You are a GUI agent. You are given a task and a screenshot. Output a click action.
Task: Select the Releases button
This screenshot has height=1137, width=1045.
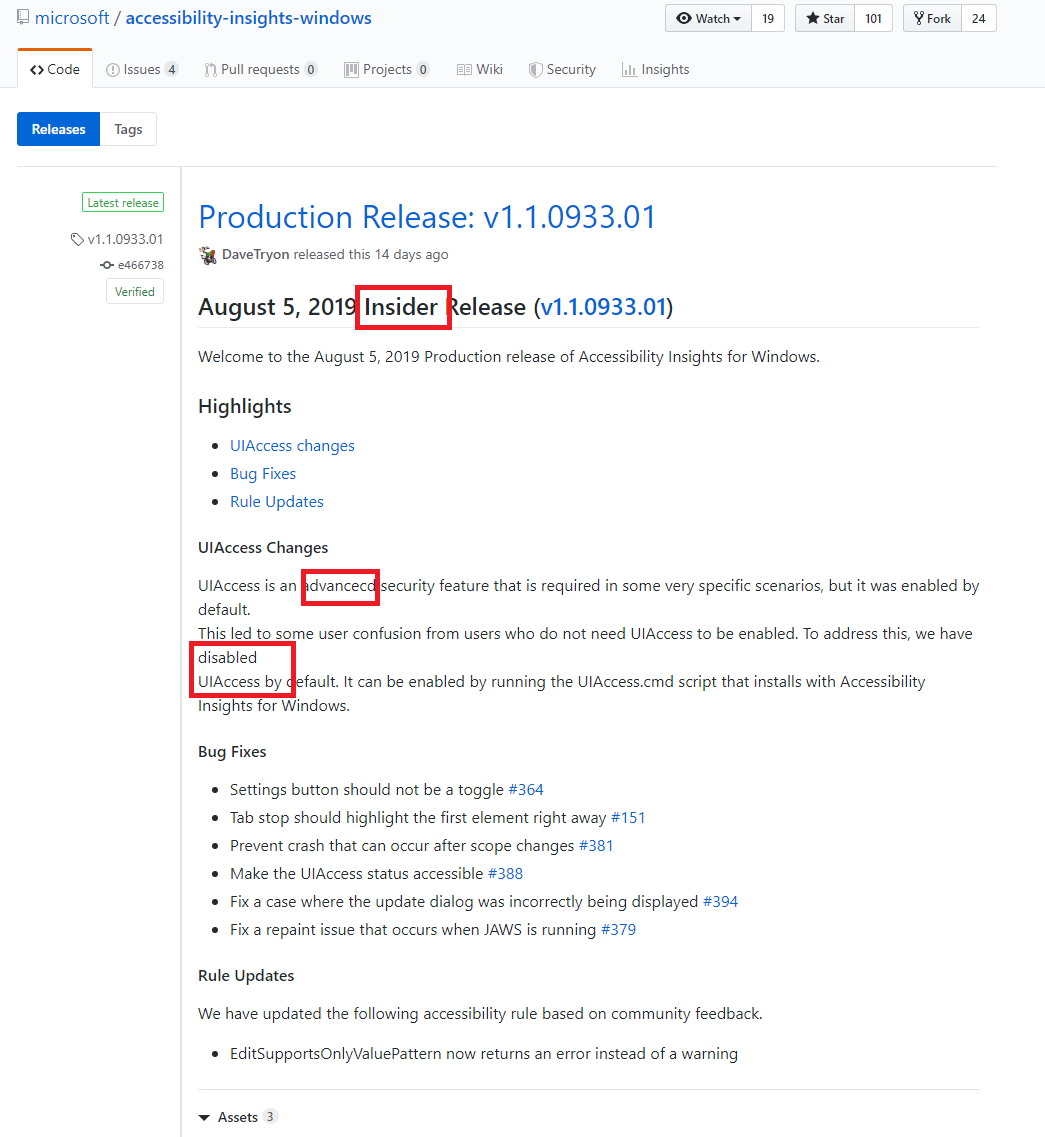pyautogui.click(x=59, y=129)
